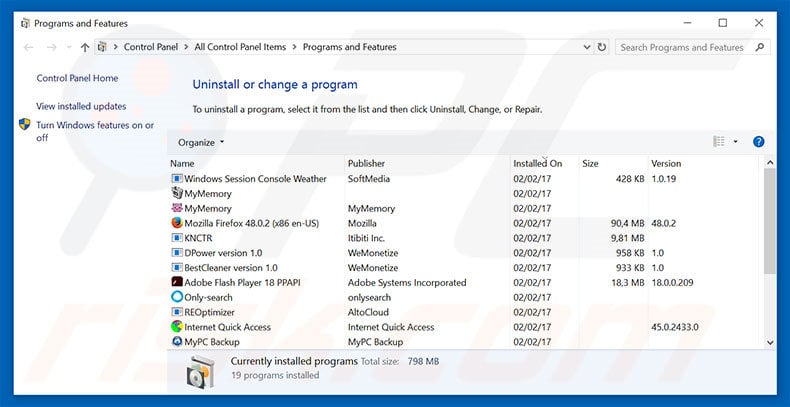Image resolution: width=790 pixels, height=407 pixels.
Task: Go back with the back arrow
Action: point(28,47)
